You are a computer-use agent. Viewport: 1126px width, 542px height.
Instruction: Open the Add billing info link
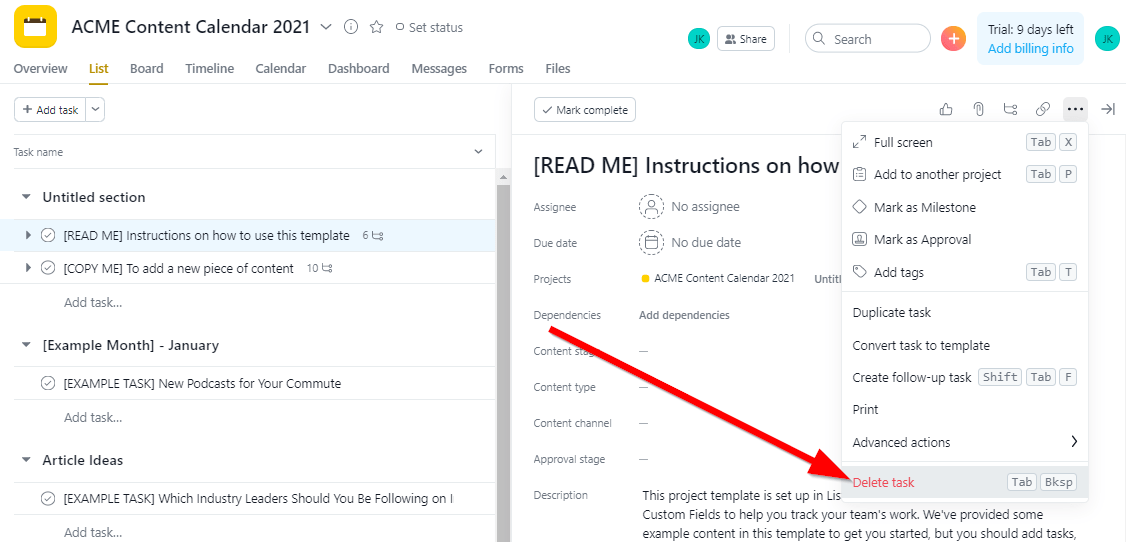click(x=1030, y=49)
